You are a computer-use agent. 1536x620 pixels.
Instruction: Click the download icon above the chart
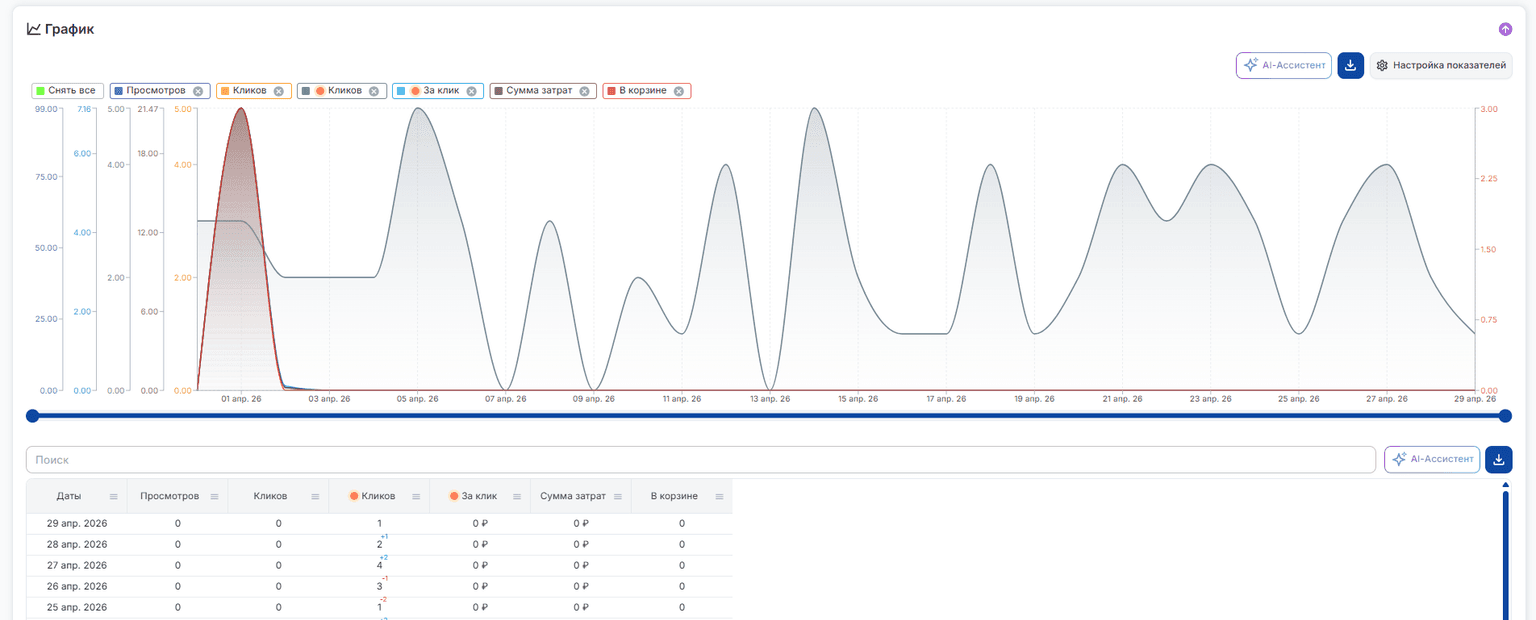point(1350,66)
